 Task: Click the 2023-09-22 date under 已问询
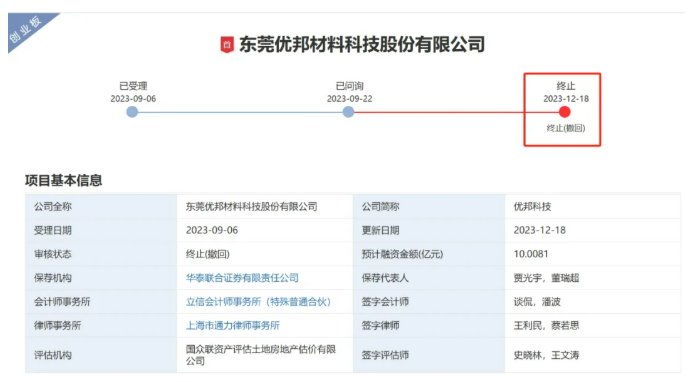pos(349,99)
